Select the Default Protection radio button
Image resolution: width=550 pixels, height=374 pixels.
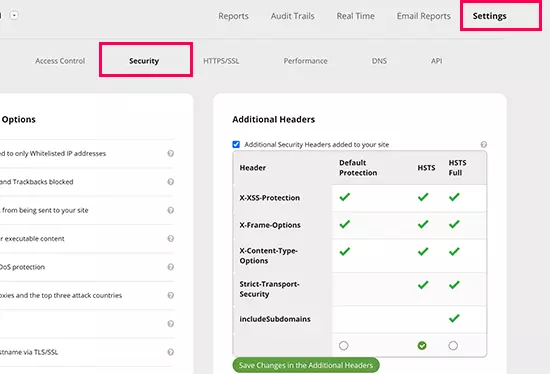pyautogui.click(x=344, y=346)
